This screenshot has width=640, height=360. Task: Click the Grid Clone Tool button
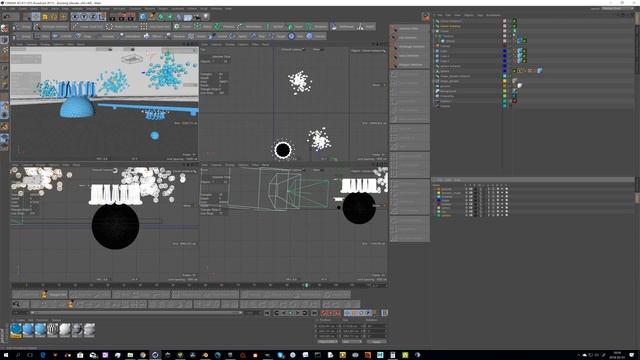(155, 27)
